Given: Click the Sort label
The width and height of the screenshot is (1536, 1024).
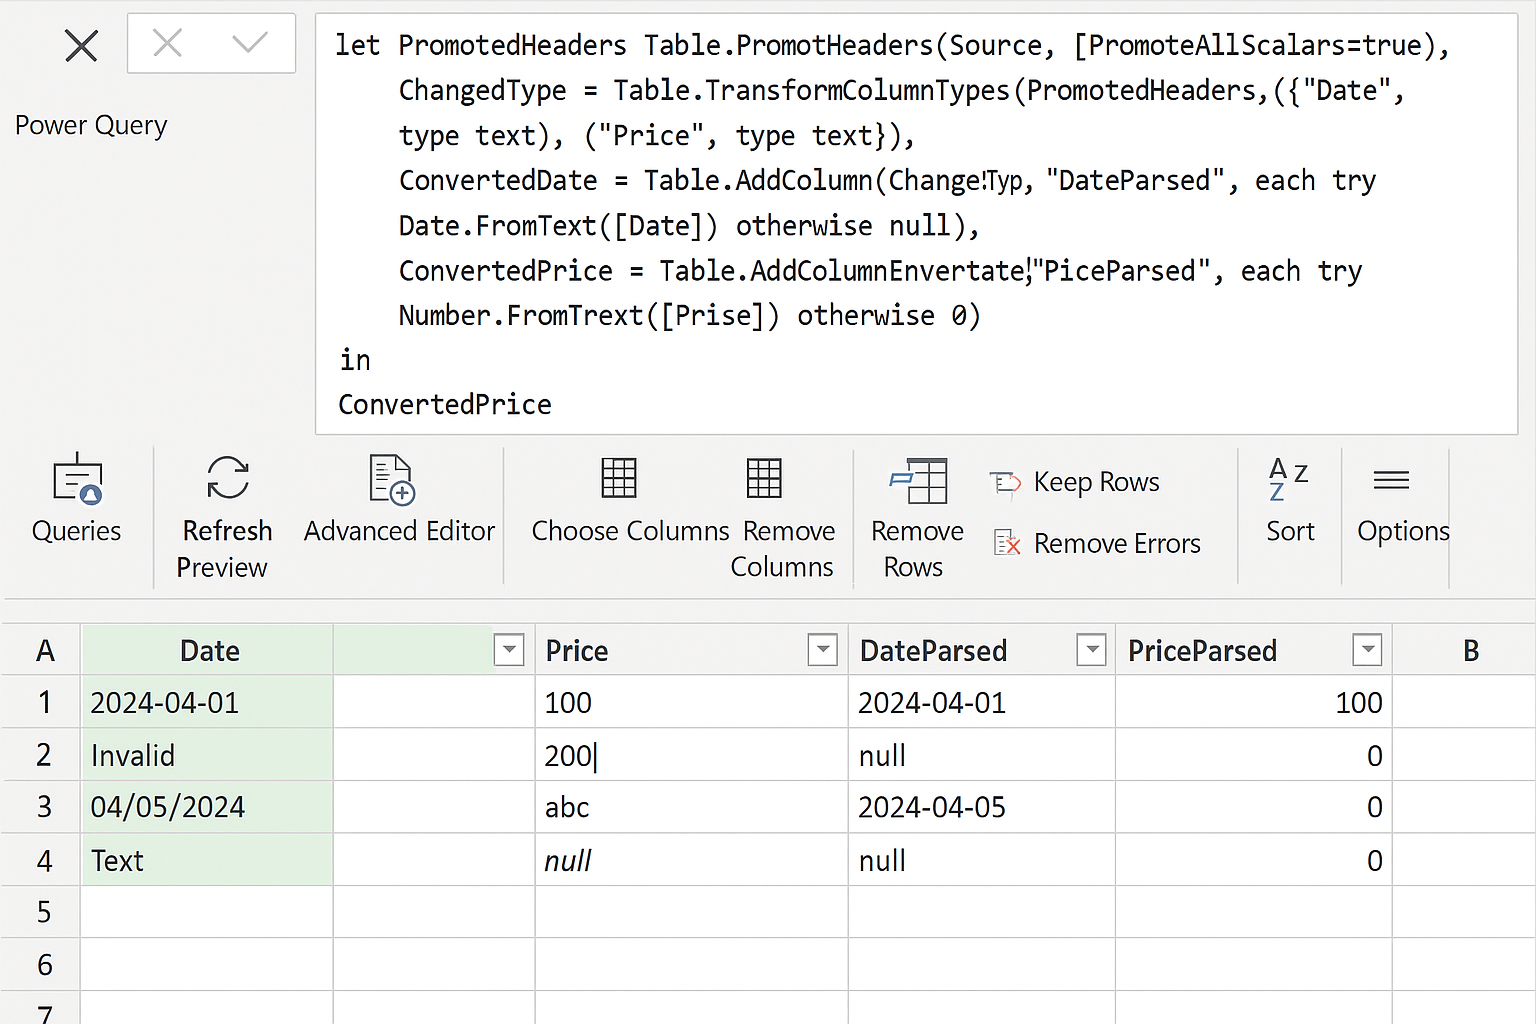Looking at the screenshot, I should 1290,531.
